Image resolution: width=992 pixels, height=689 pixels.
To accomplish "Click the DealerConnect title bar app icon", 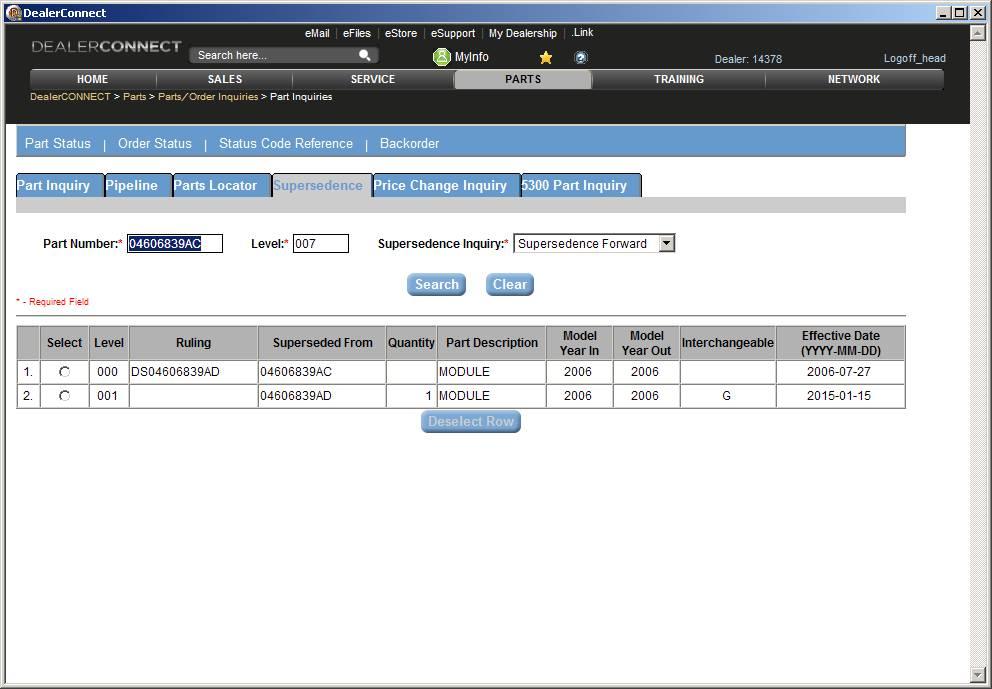I will (x=13, y=13).
